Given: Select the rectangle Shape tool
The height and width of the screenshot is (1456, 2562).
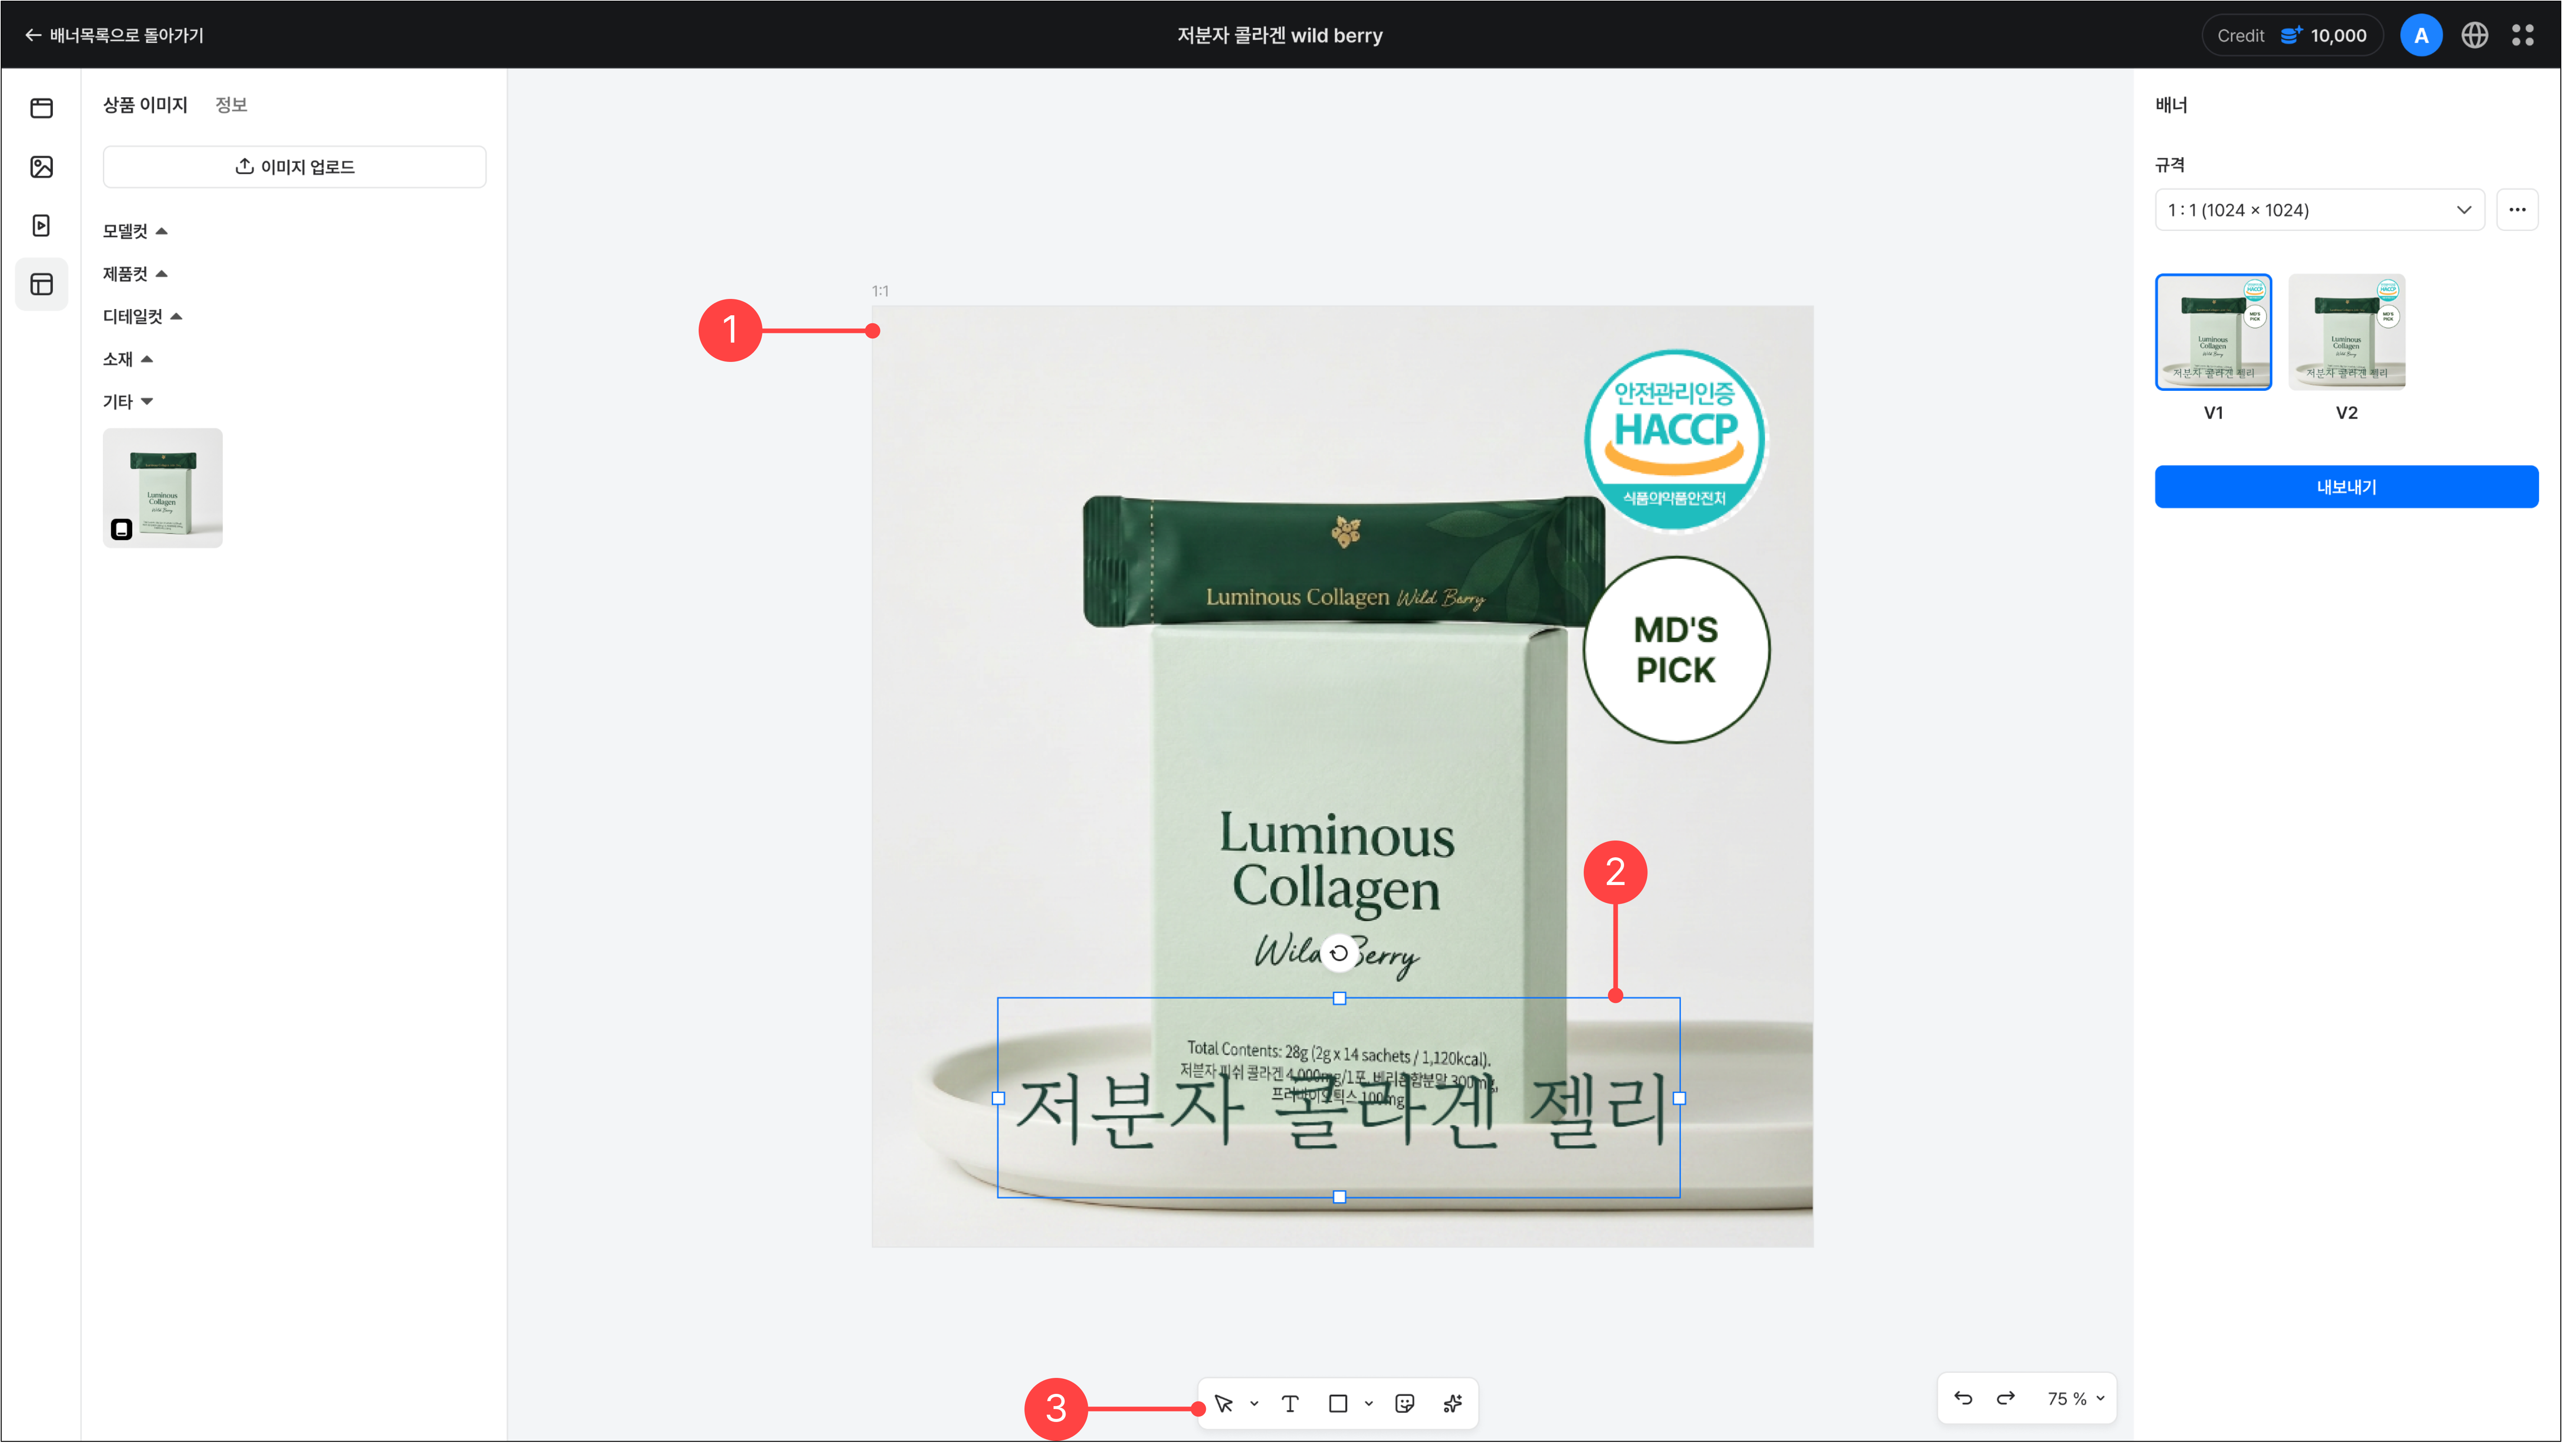Looking at the screenshot, I should (1338, 1404).
